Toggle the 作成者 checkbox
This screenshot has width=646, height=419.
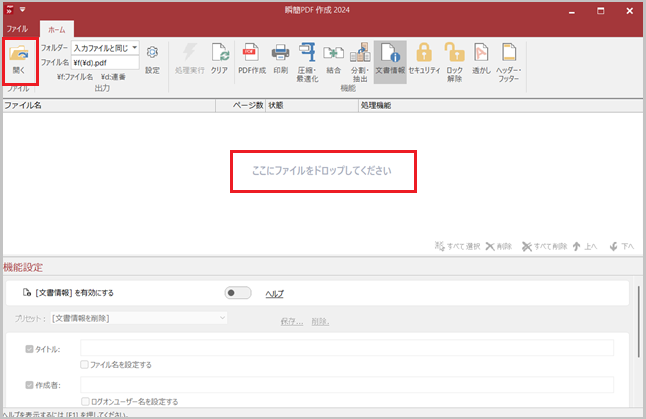[x=29, y=385]
